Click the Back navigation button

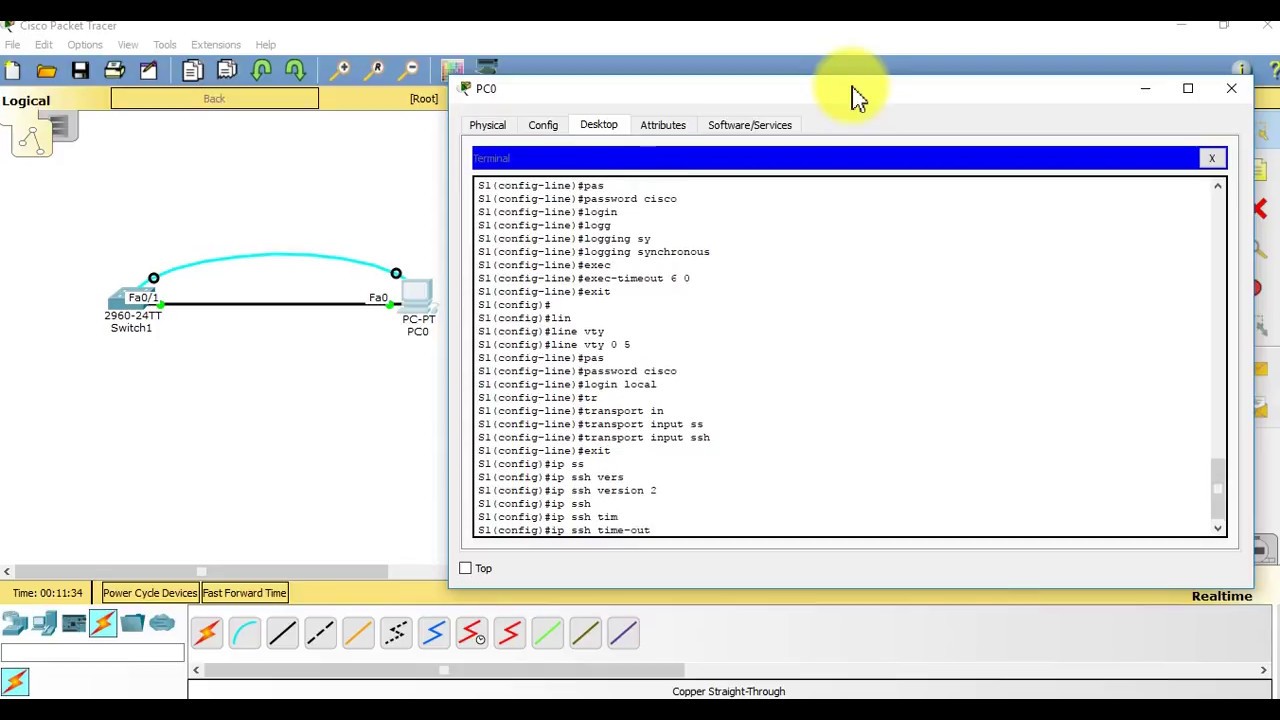pos(214,98)
